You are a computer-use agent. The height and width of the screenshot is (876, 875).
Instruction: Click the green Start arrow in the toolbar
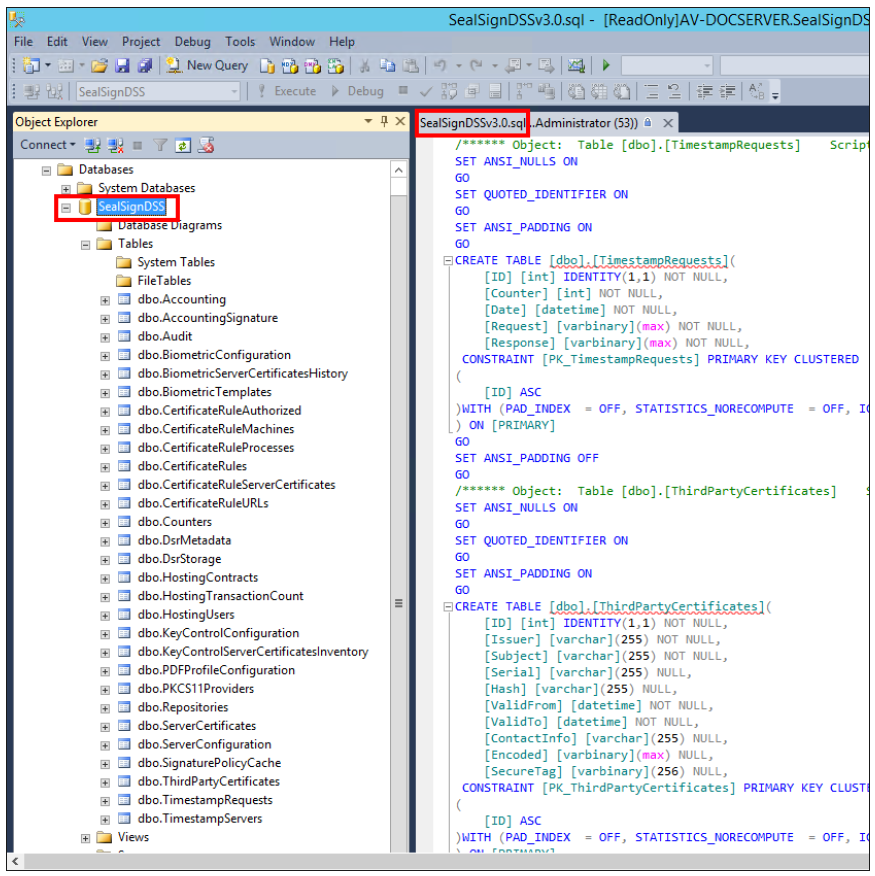tap(606, 66)
